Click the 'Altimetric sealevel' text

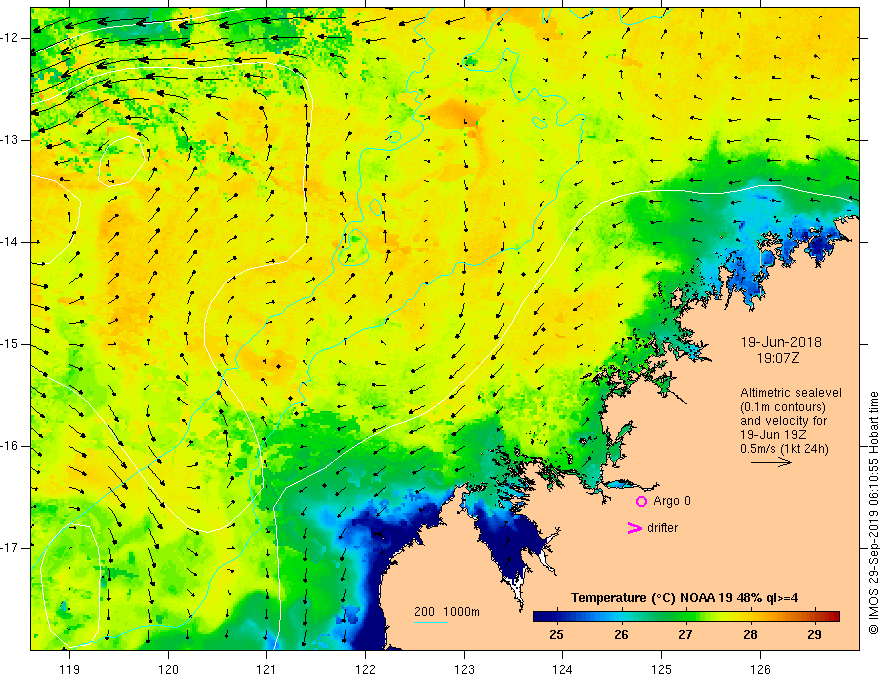point(791,393)
